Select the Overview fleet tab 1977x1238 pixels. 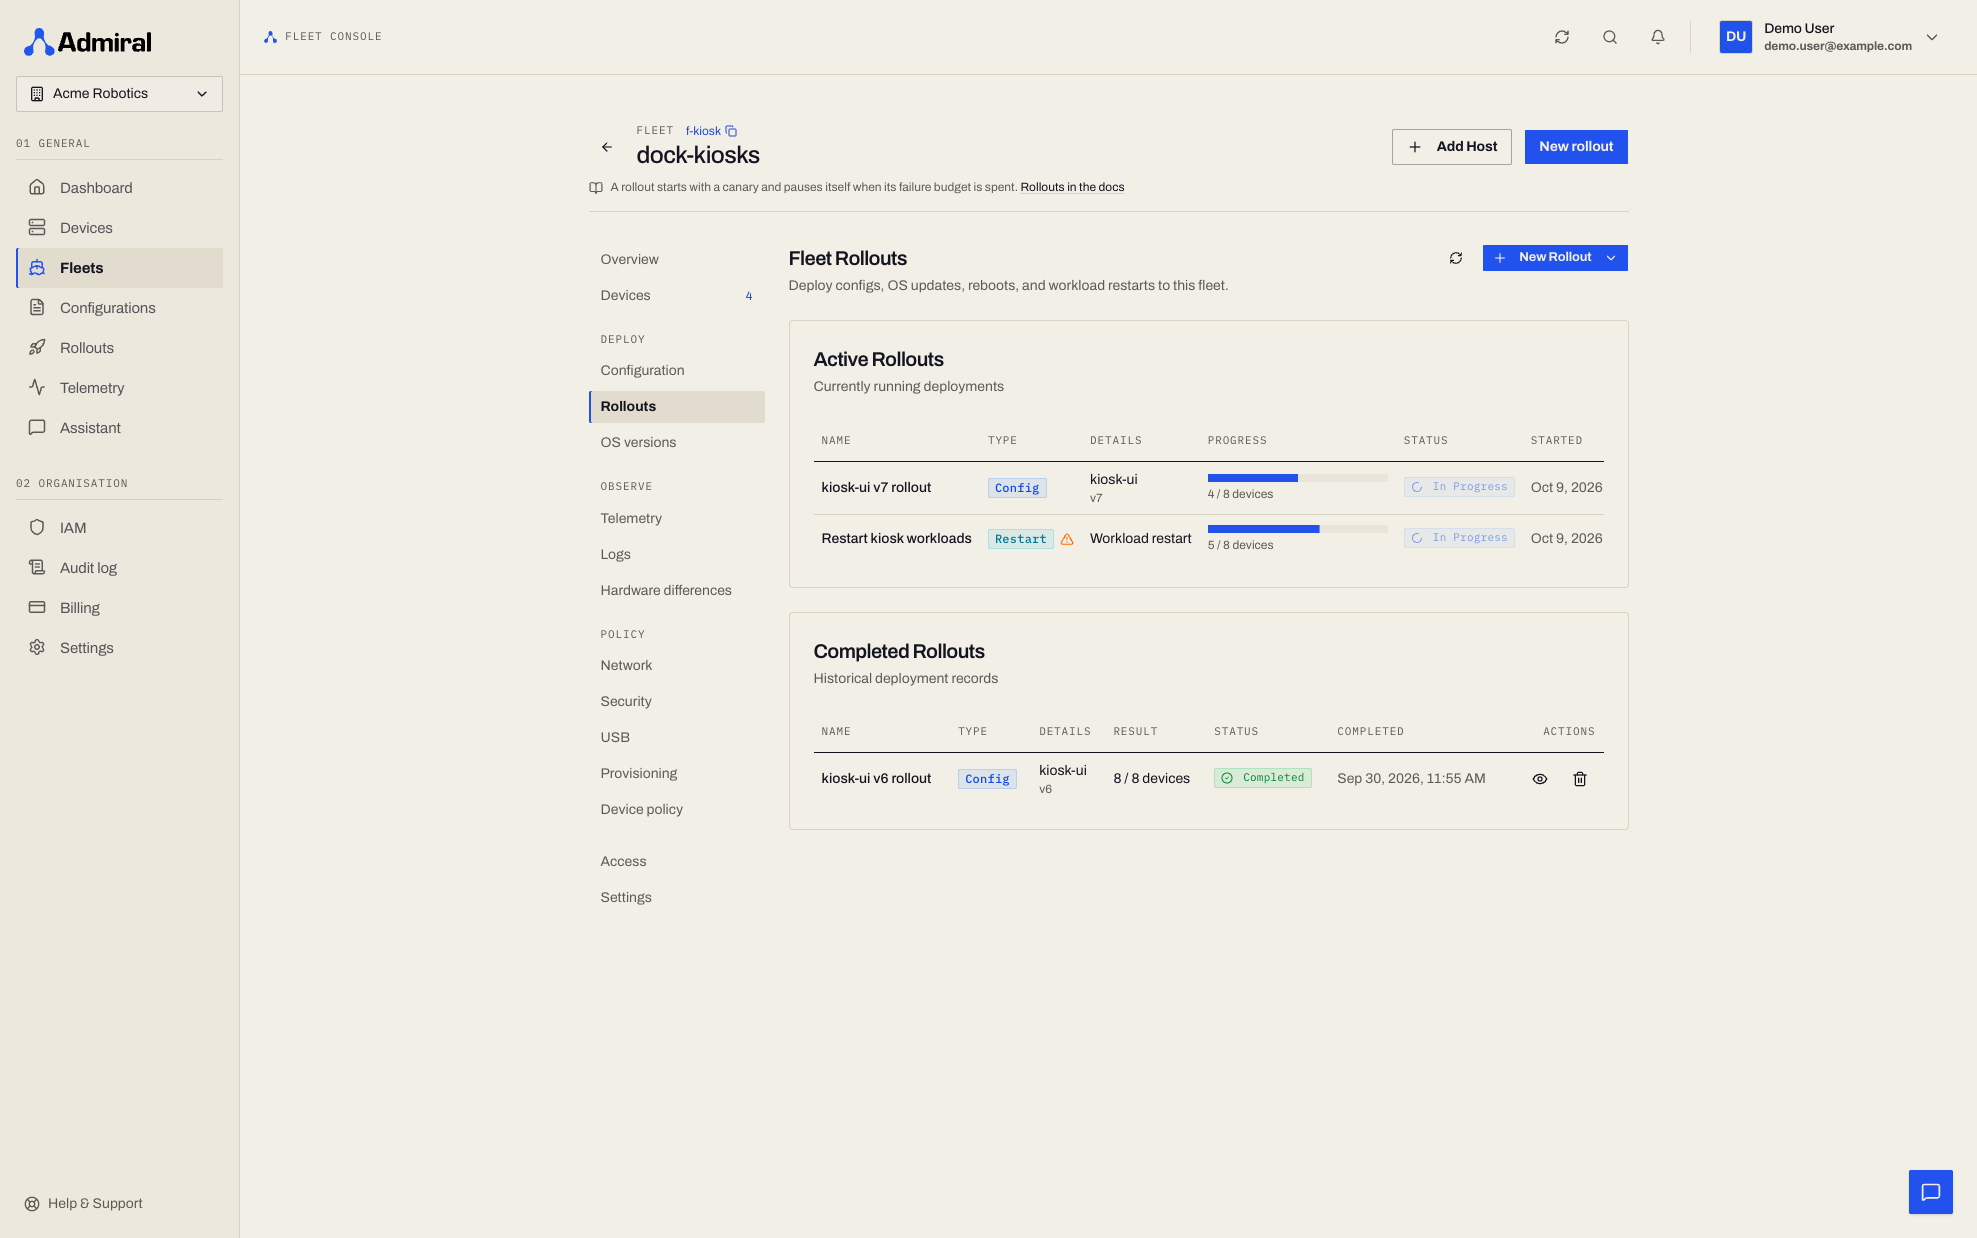pyautogui.click(x=676, y=260)
